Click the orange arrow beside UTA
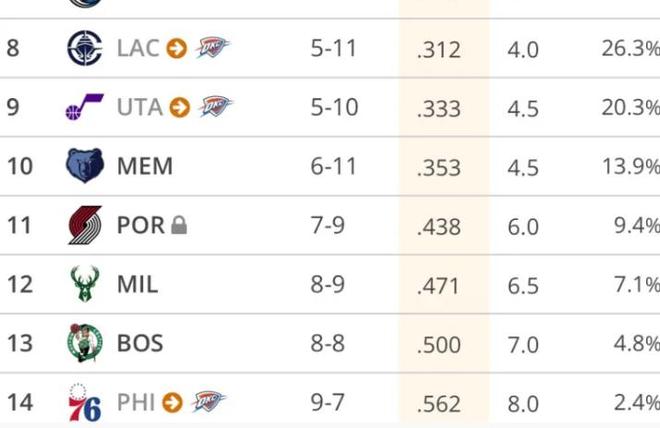 pyautogui.click(x=180, y=107)
